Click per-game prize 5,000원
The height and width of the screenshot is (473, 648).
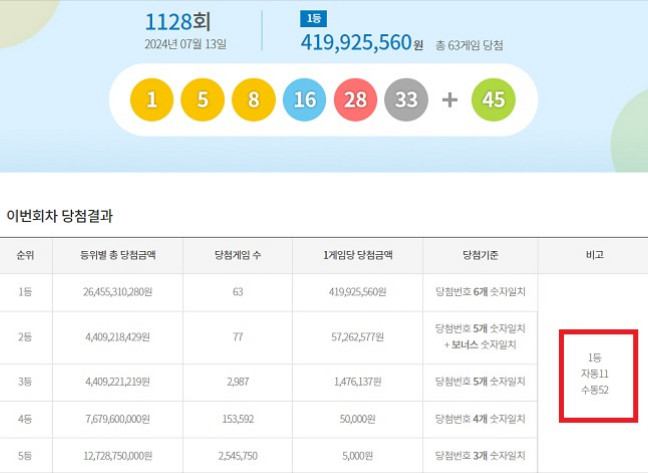[357, 456]
